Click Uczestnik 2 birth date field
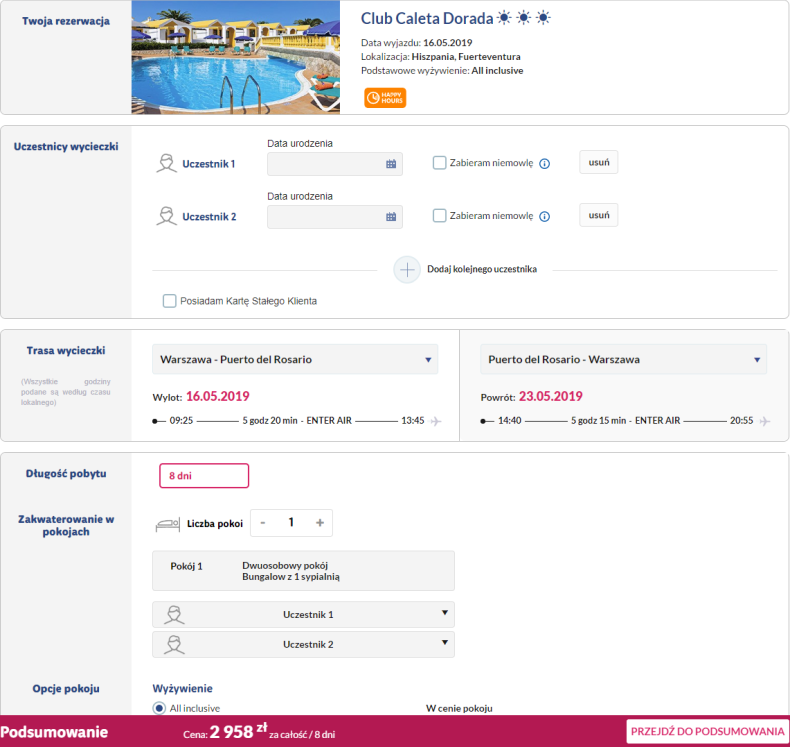Image resolution: width=790 pixels, height=747 pixels. pyautogui.click(x=335, y=217)
